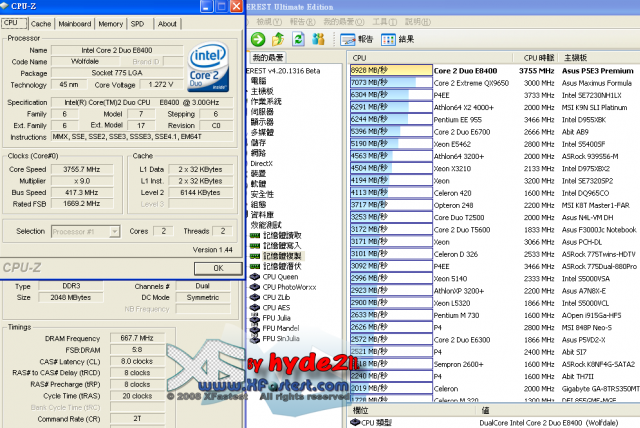Screen dimensions: 640x428
Task: Select the Core Duo T2500 result row
Action: pos(494,217)
